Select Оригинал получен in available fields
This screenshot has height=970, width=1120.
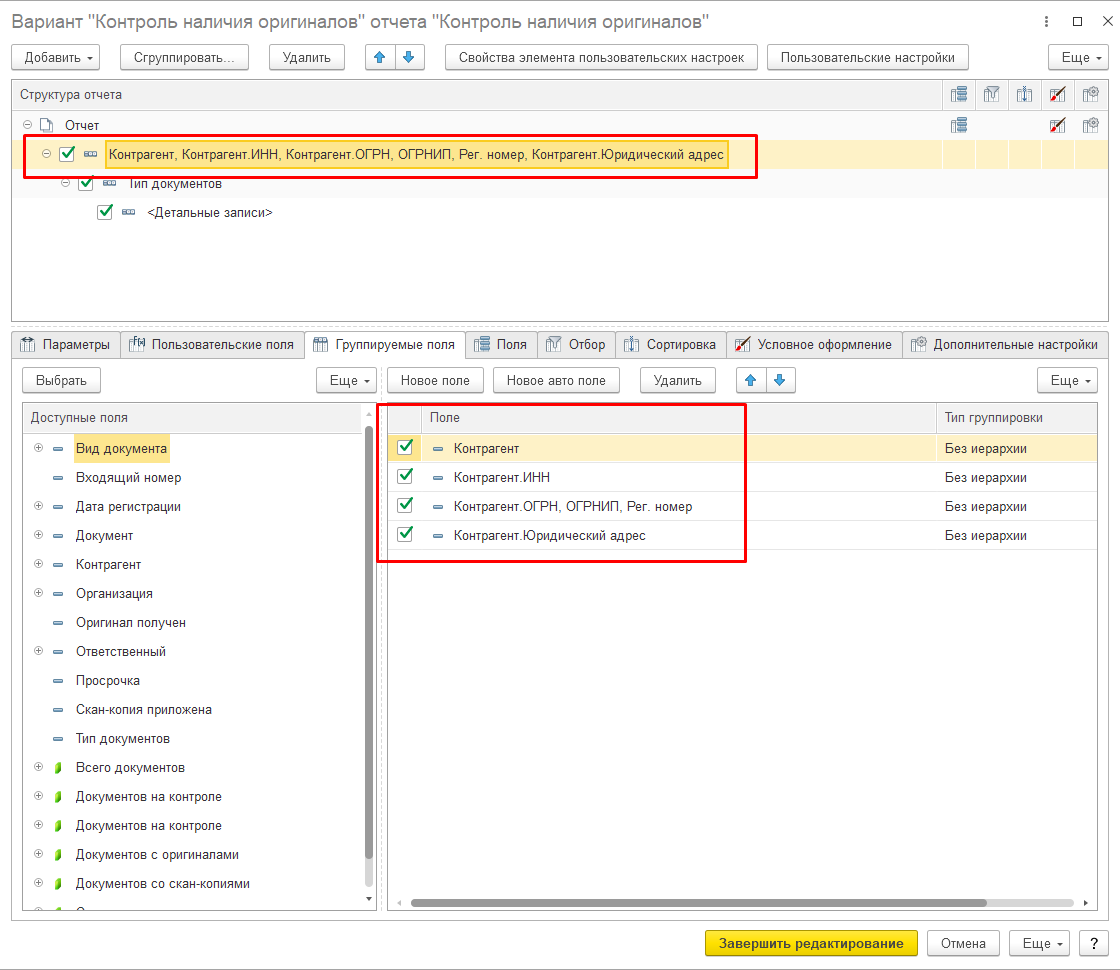pos(131,622)
